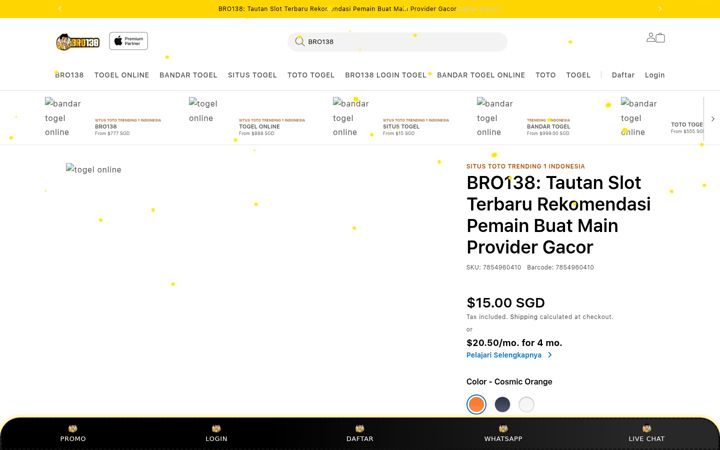Image resolution: width=720 pixels, height=450 pixels.
Task: Click SITUS TOTO TRENDING 1 INDONESIA label above title
Action: click(x=526, y=166)
